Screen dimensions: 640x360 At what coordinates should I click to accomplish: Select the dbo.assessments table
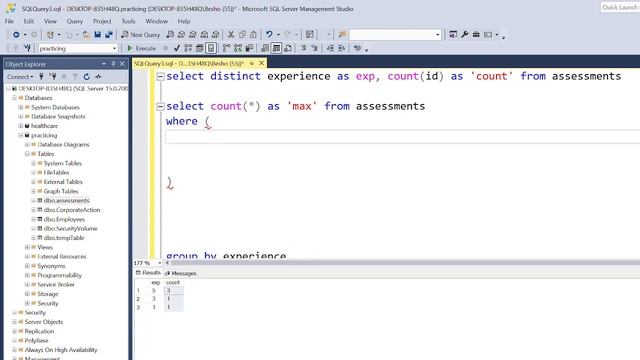click(67, 200)
